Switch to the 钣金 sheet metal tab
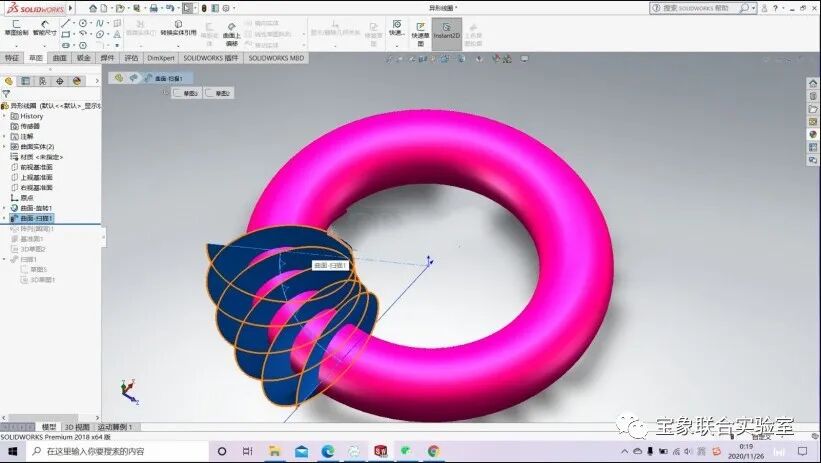This screenshot has height=463, width=821. 84,58
